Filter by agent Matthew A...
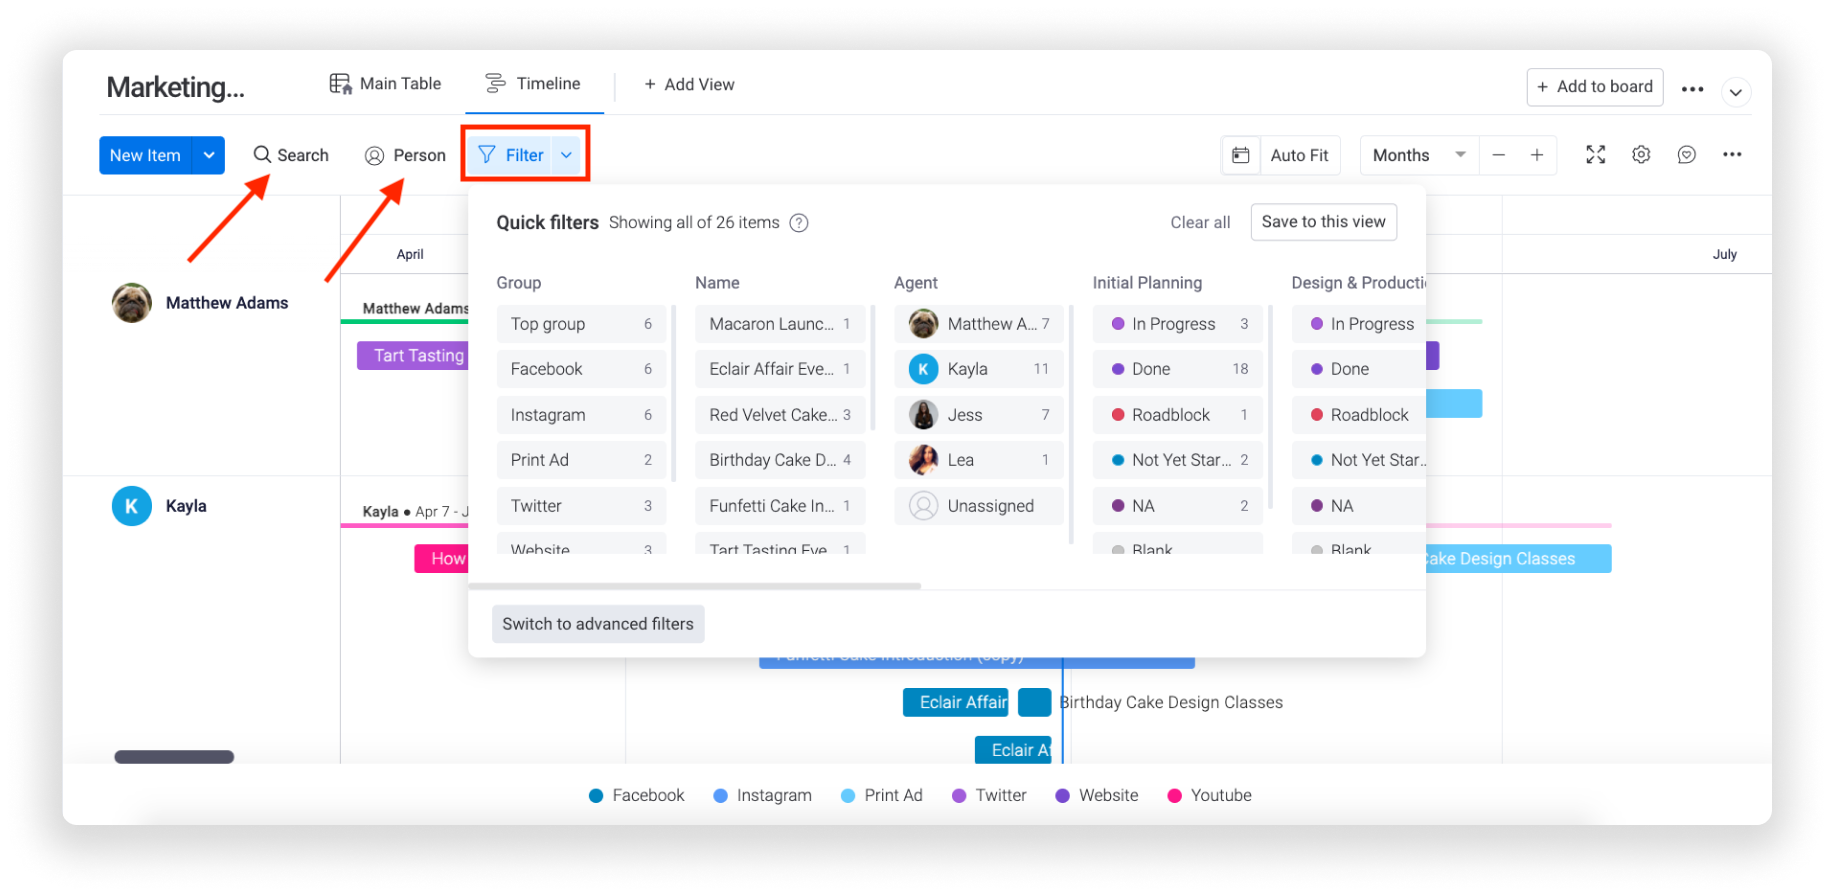 pyautogui.click(x=979, y=324)
